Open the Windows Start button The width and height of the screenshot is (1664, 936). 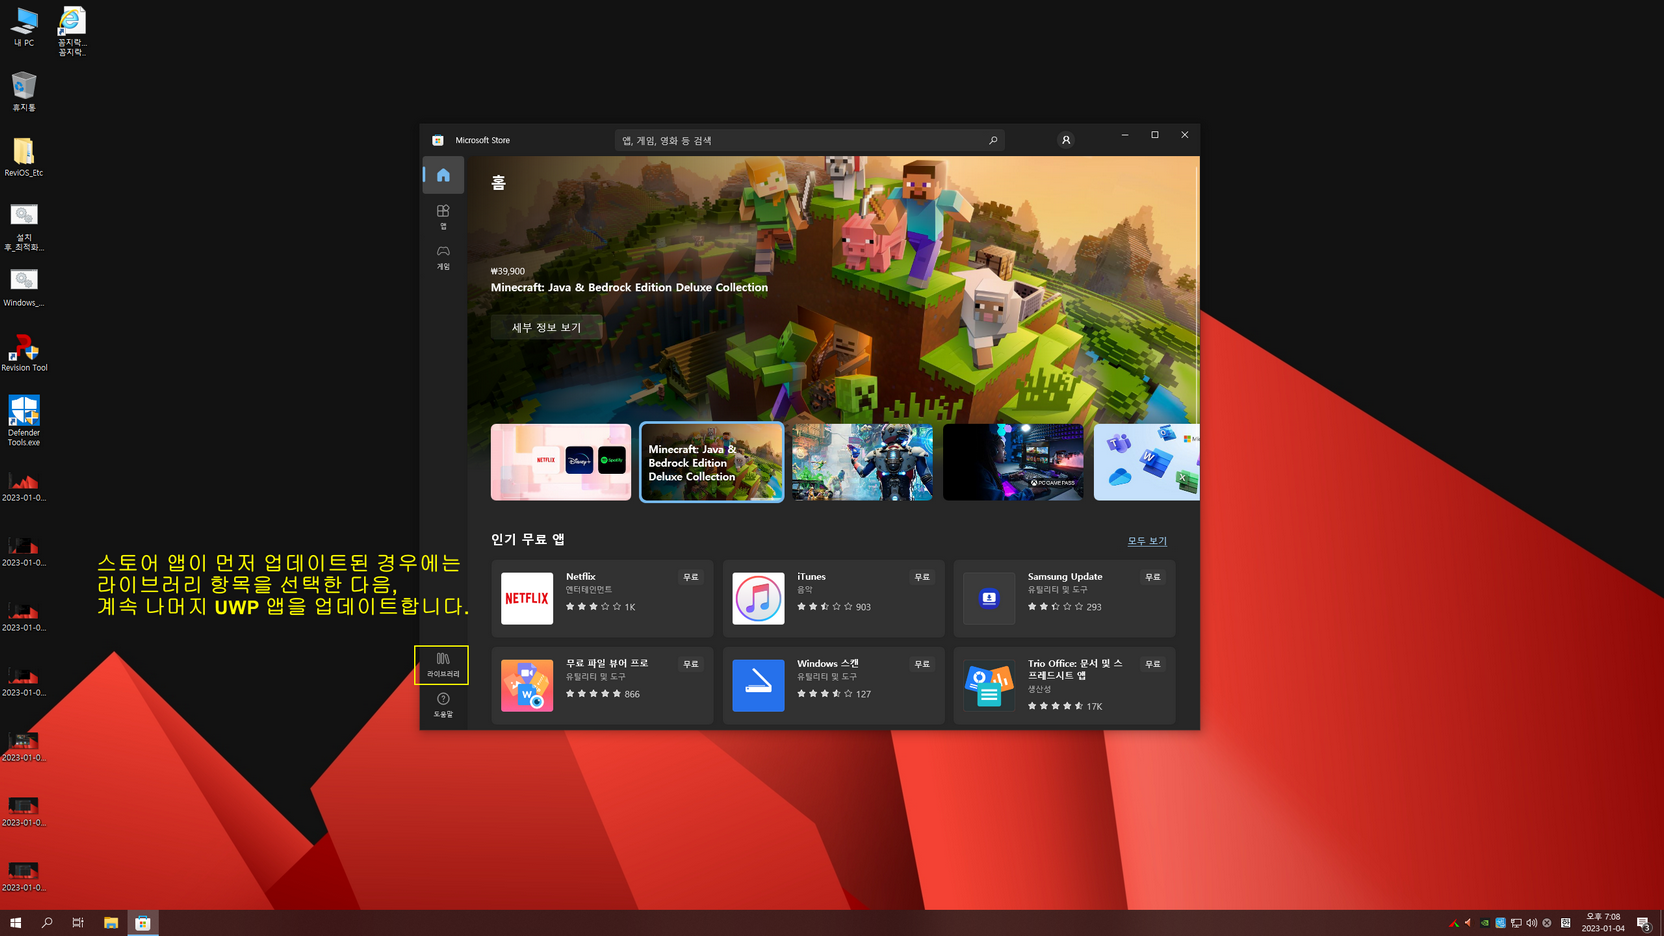(x=15, y=923)
